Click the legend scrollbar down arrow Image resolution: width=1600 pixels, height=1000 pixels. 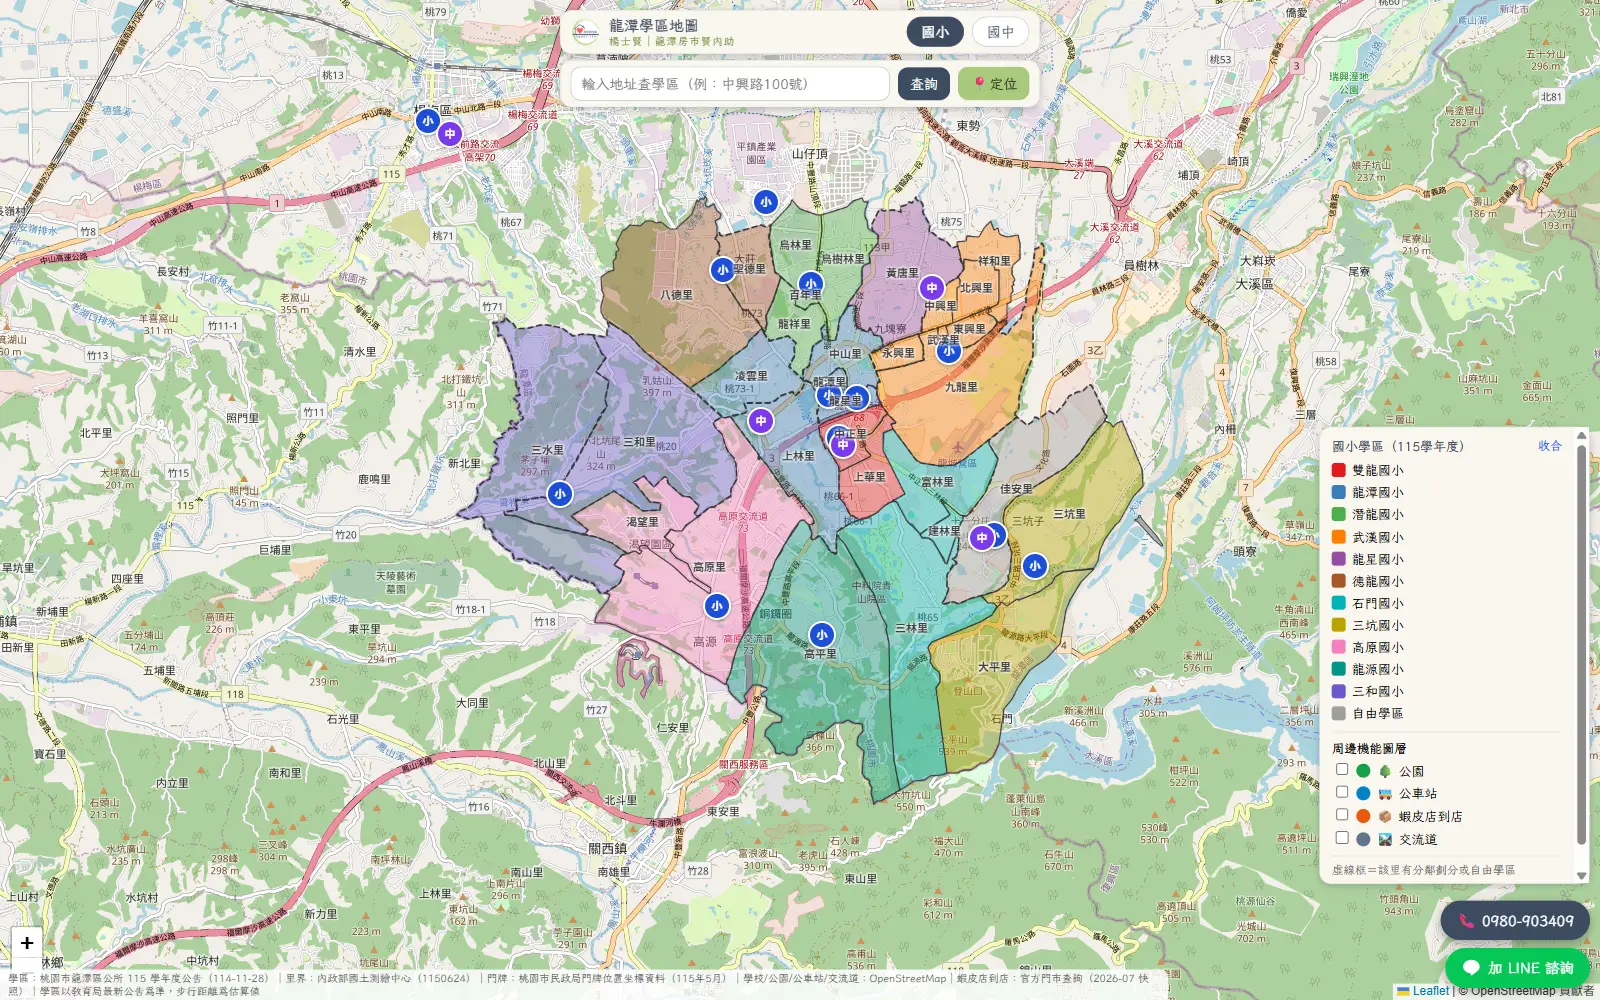pos(1581,876)
